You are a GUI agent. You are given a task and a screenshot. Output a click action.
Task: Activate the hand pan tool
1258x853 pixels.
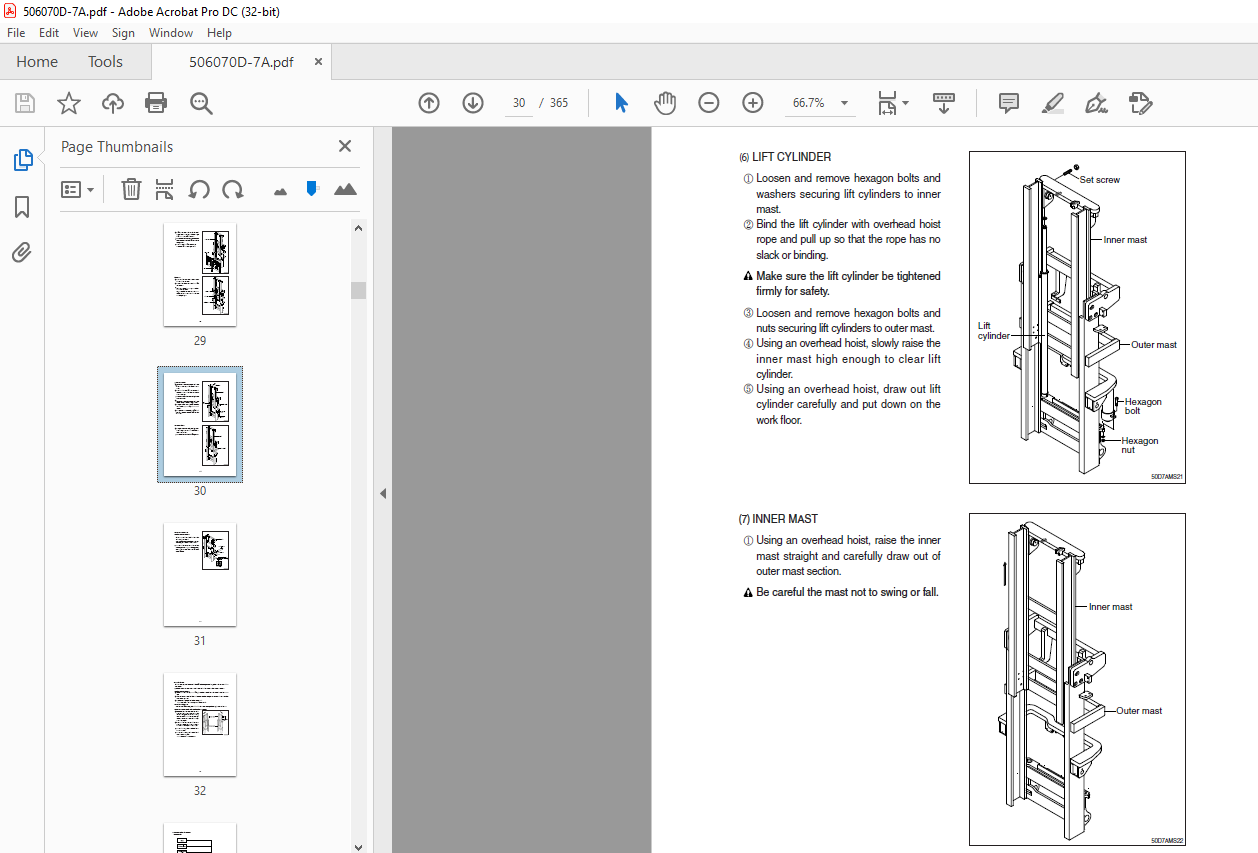(665, 103)
